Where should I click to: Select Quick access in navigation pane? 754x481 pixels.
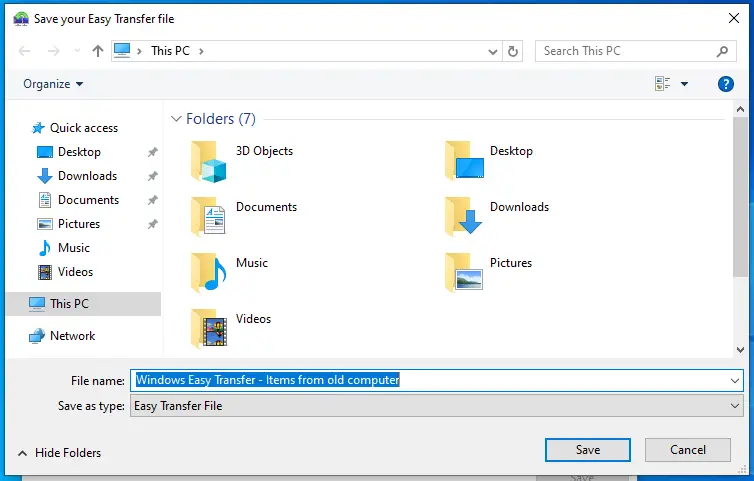point(75,128)
